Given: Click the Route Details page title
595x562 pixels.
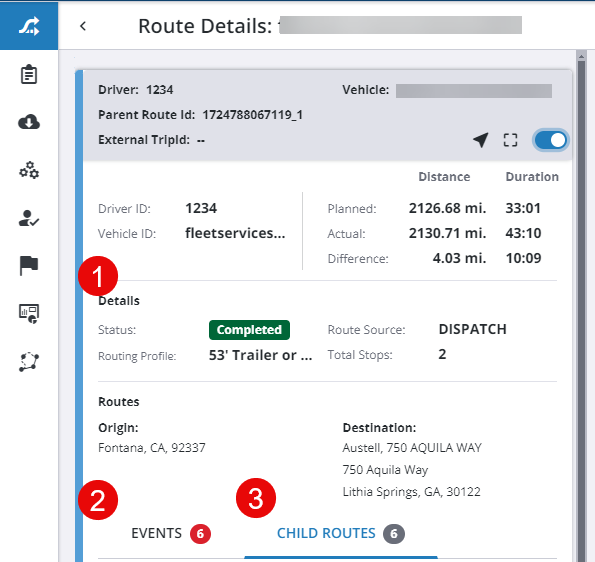Looking at the screenshot, I should [x=205, y=26].
